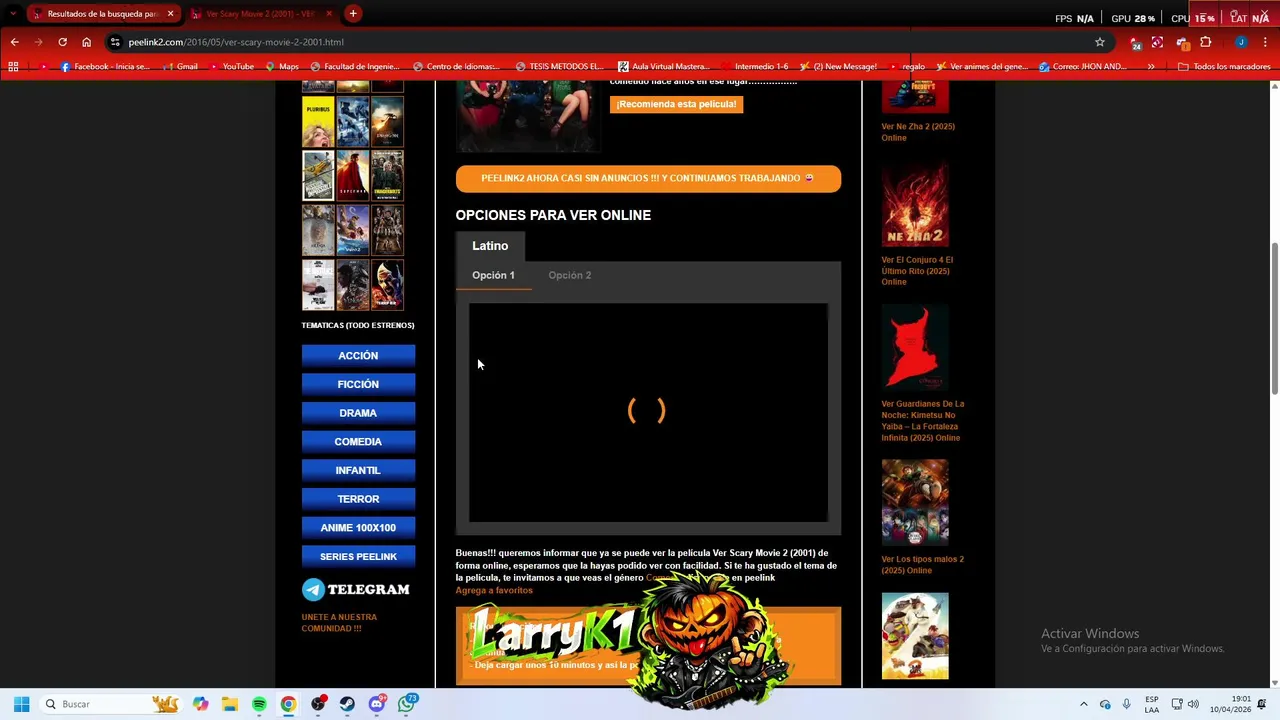Open Spotify from the taskbar
This screenshot has height=720, width=1280.
(259, 704)
